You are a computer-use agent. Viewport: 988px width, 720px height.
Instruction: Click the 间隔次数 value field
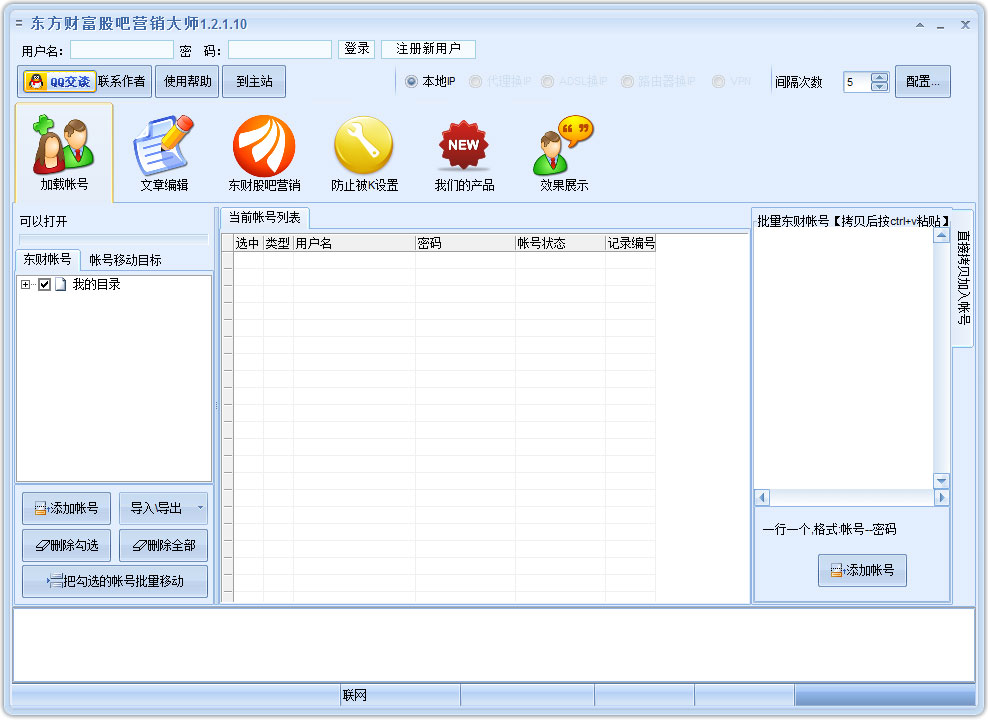tap(857, 82)
